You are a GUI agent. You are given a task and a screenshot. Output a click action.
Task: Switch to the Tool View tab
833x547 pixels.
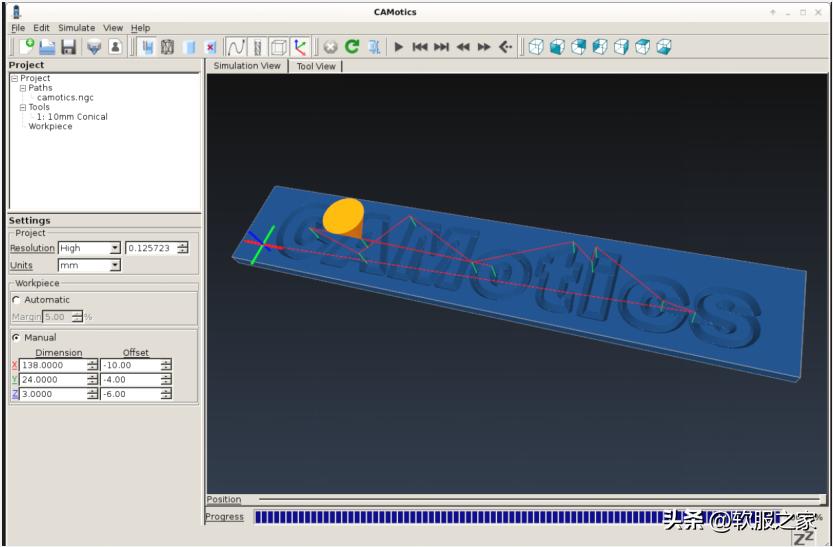[317, 66]
